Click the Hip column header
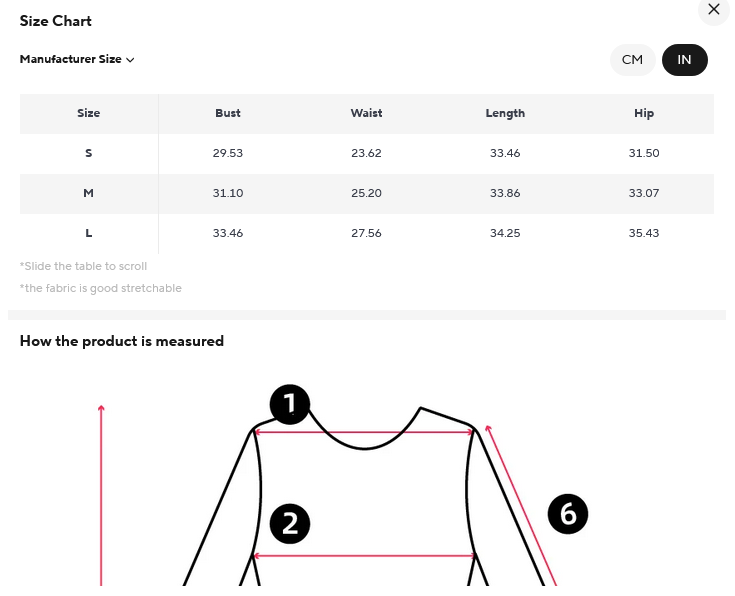The width and height of the screenshot is (735, 596). tap(644, 113)
